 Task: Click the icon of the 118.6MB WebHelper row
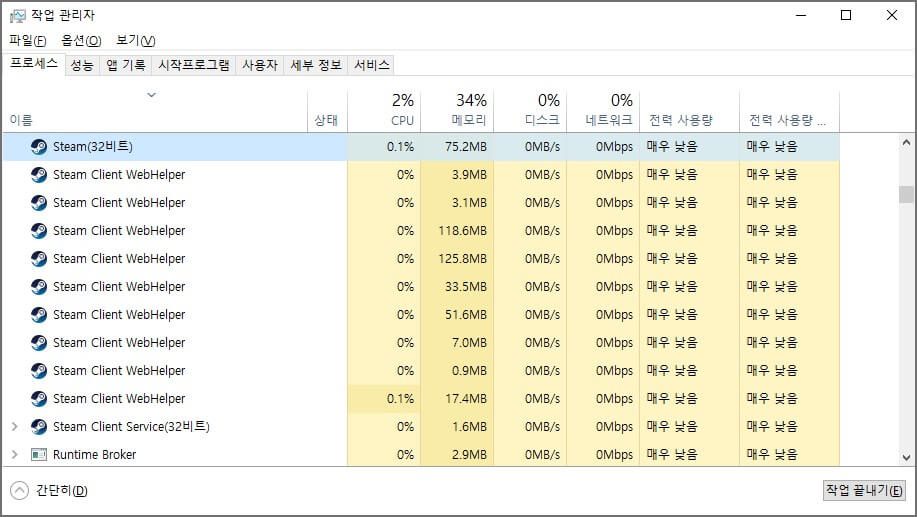pos(39,231)
